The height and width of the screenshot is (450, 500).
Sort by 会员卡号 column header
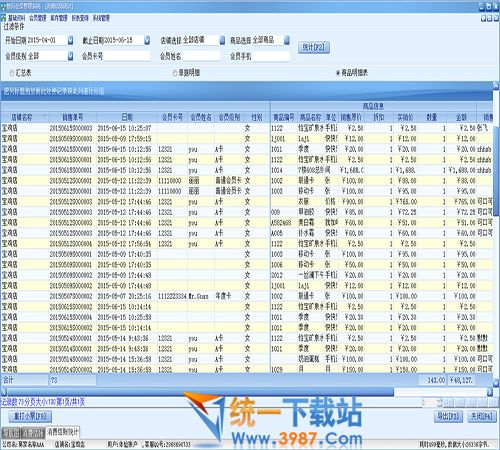pyautogui.click(x=172, y=117)
